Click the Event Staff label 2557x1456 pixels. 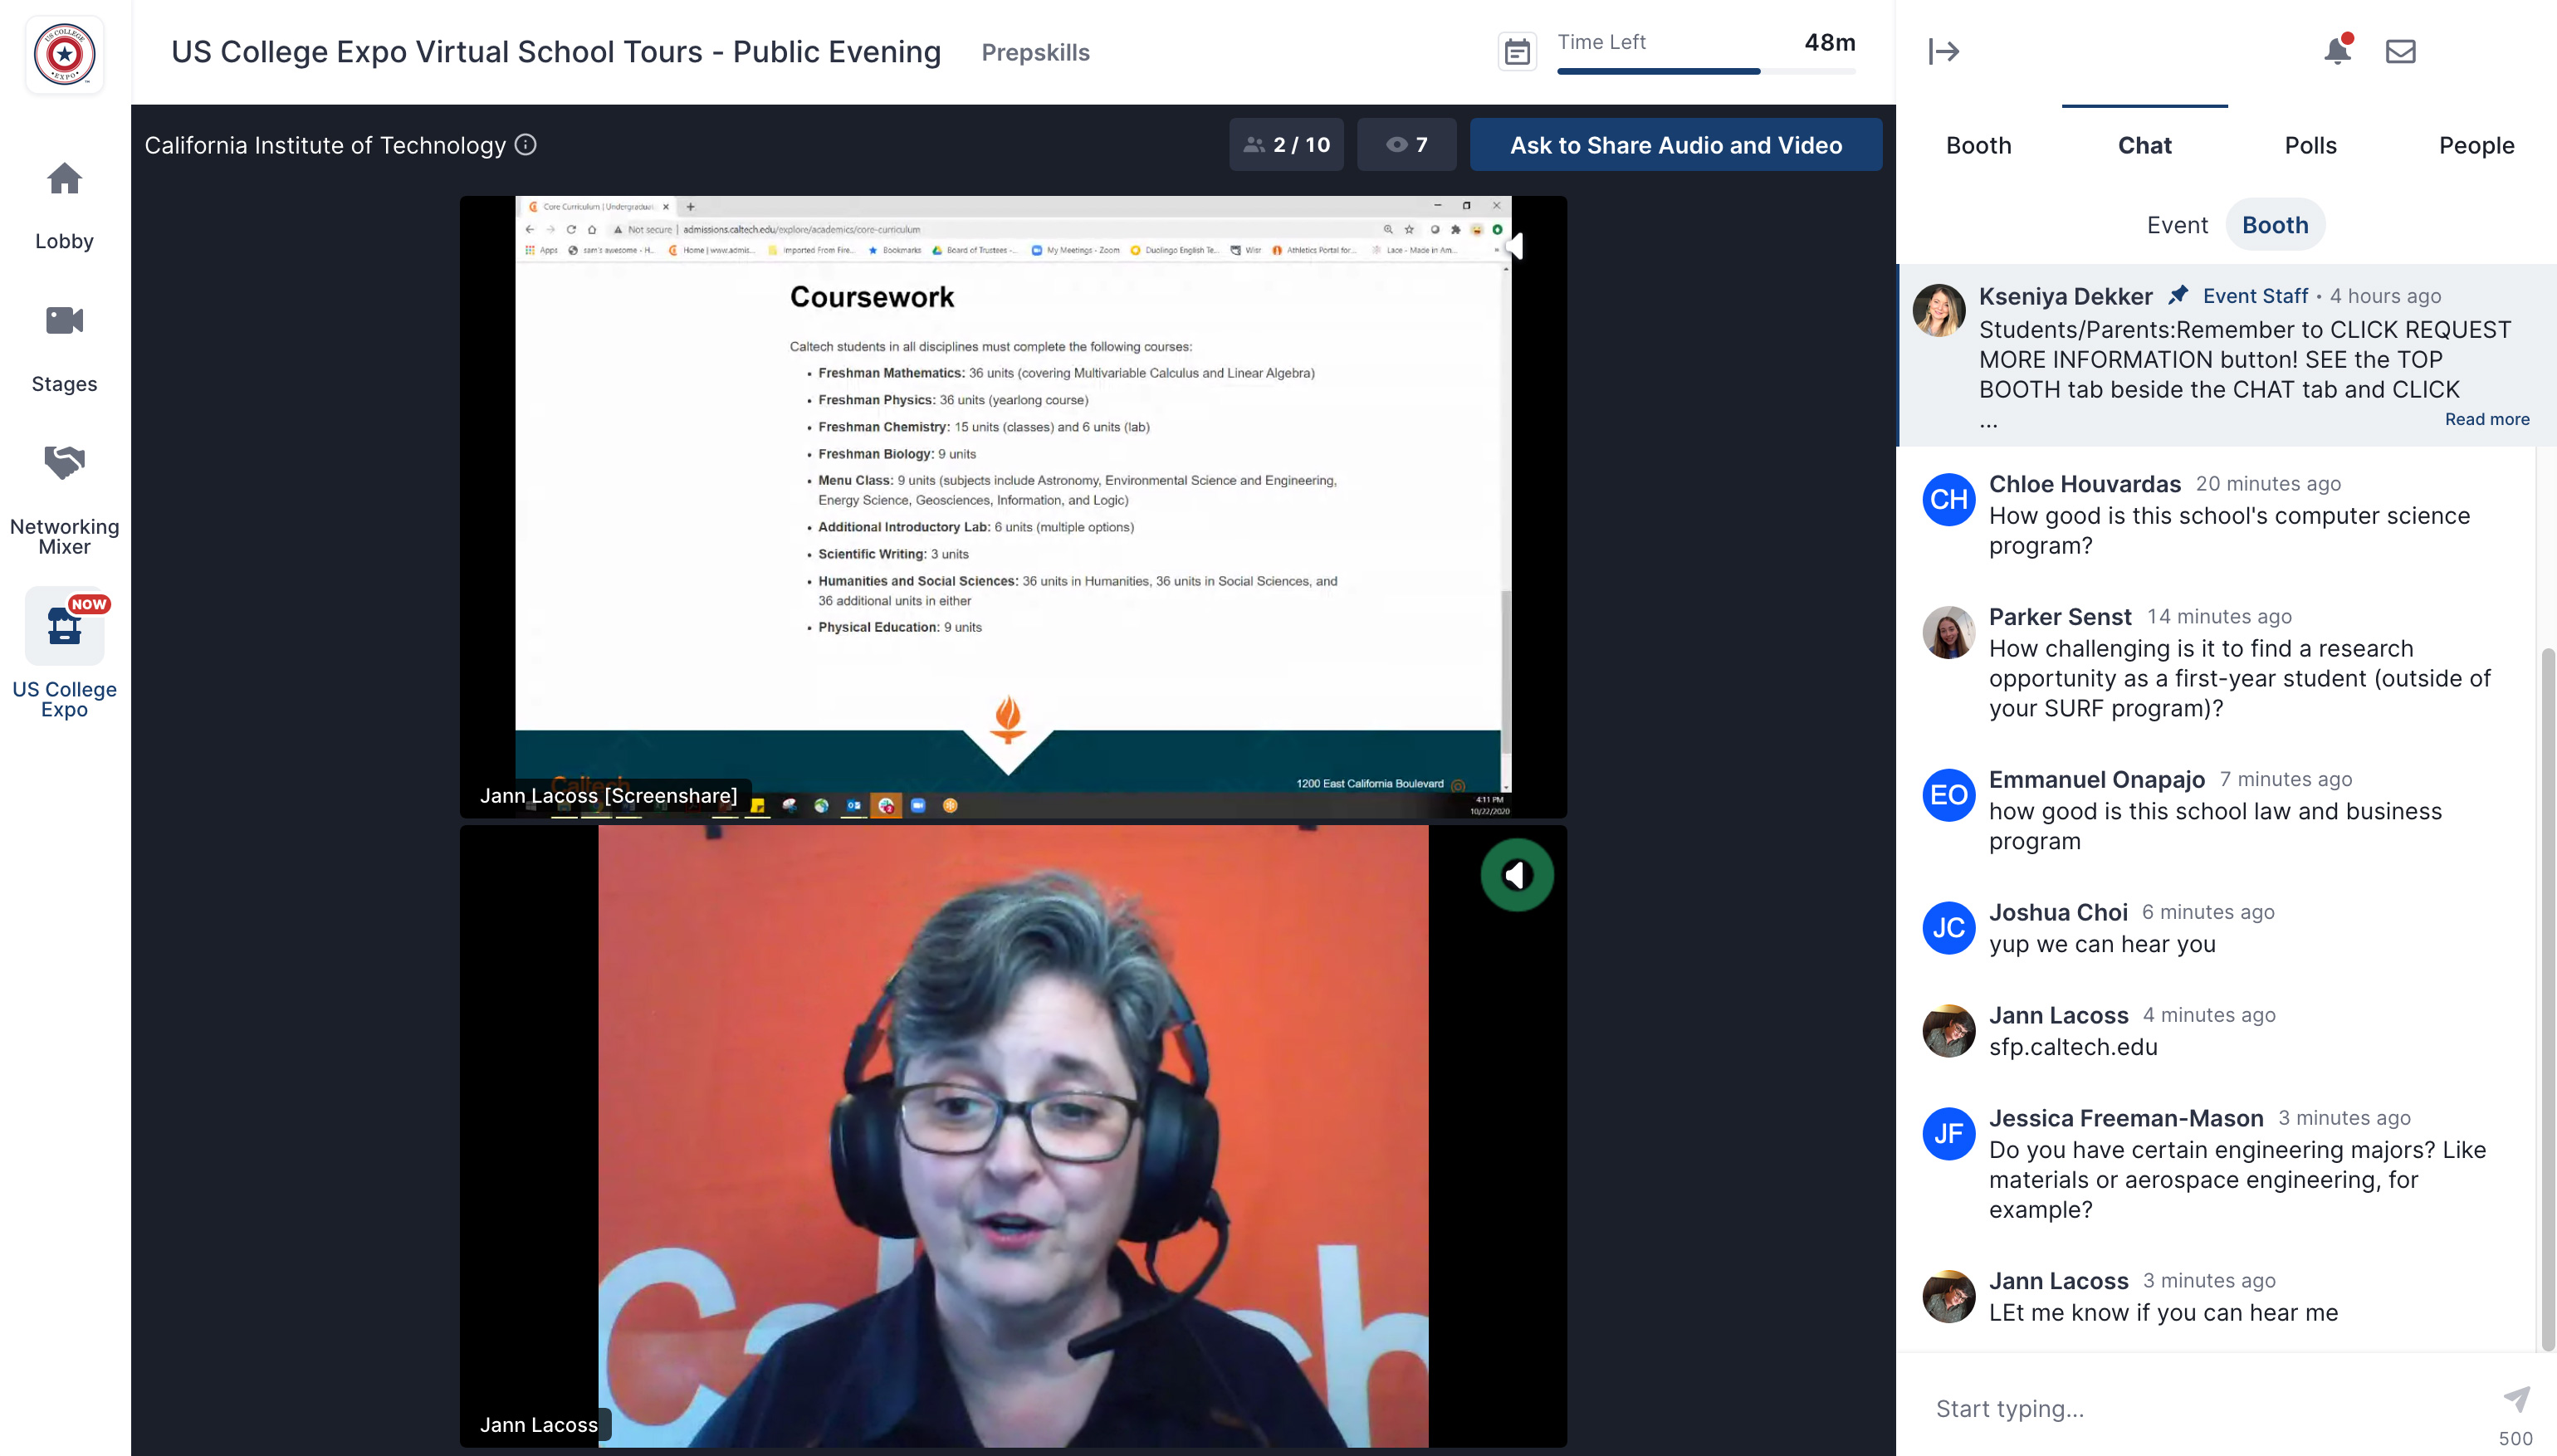point(2255,296)
